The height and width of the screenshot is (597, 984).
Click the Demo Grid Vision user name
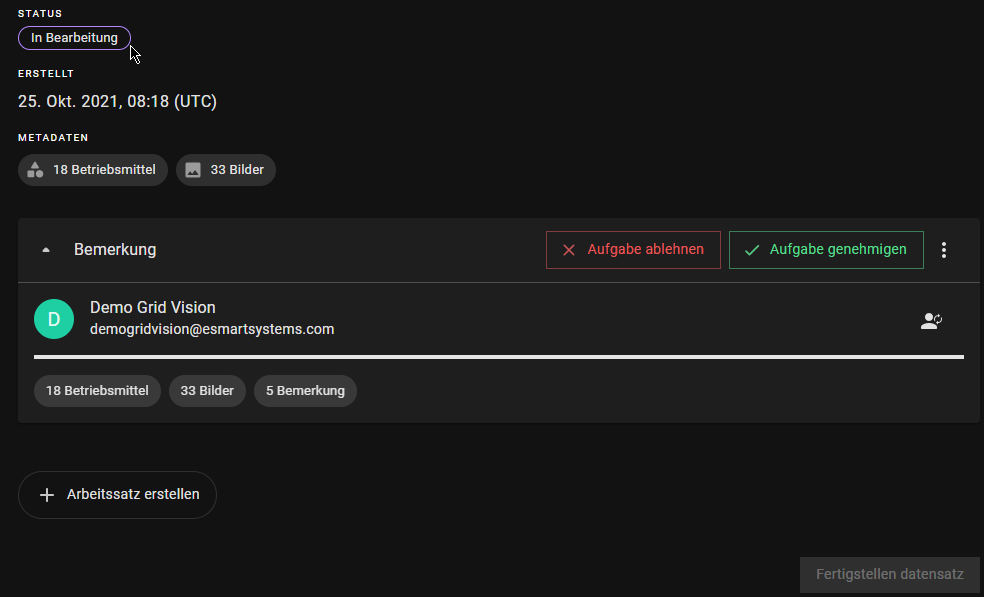coord(152,307)
